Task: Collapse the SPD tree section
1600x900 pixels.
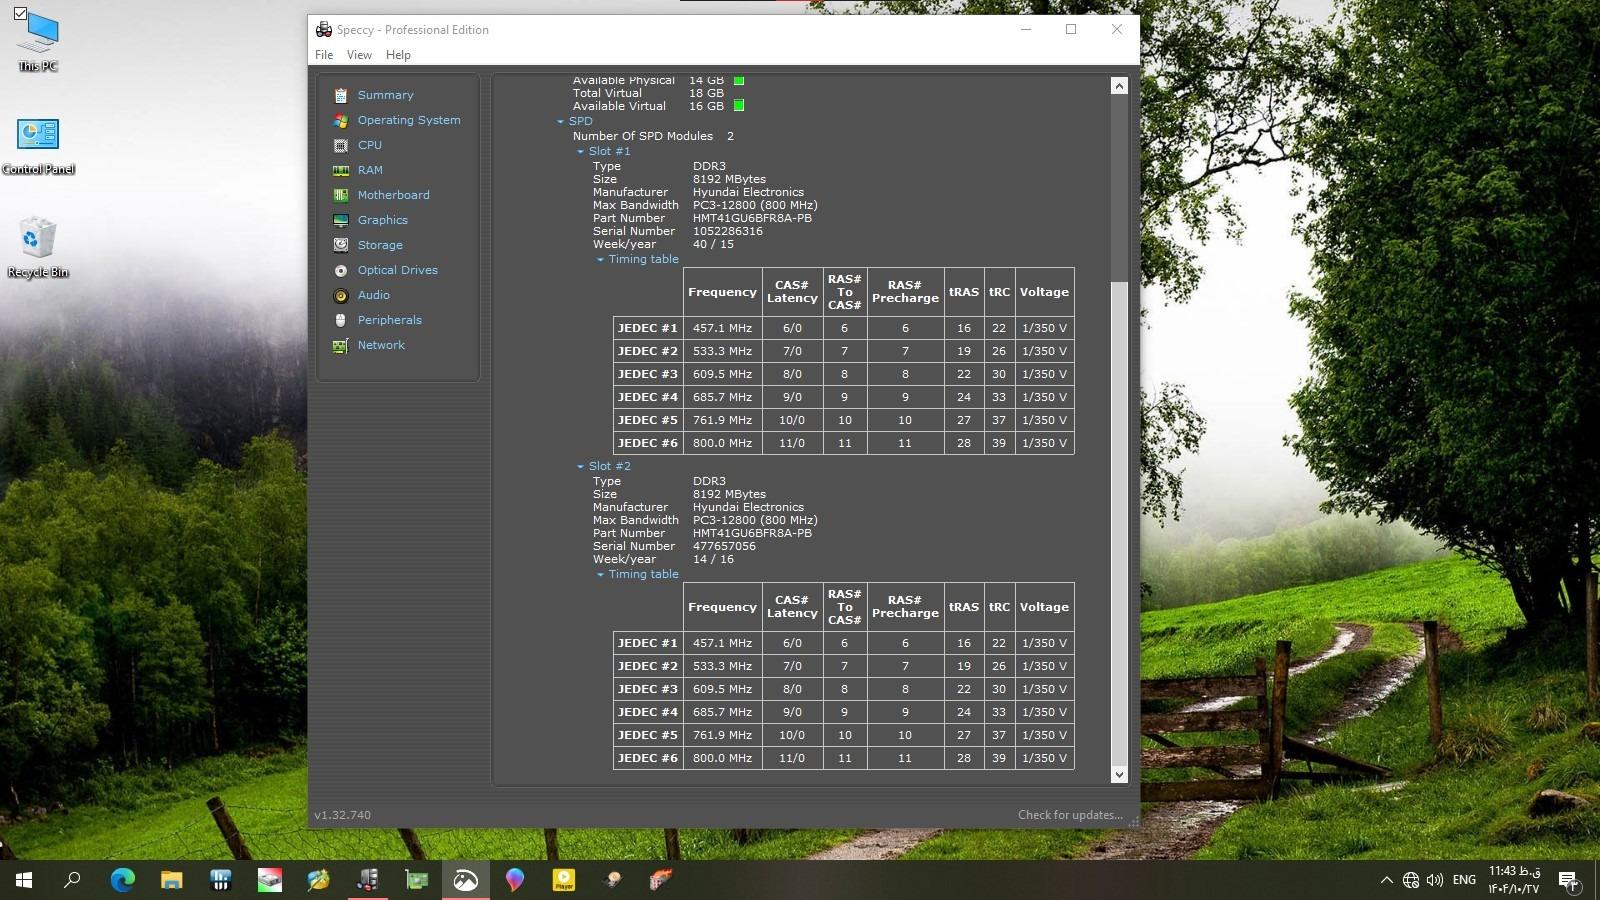Action: click(x=561, y=122)
